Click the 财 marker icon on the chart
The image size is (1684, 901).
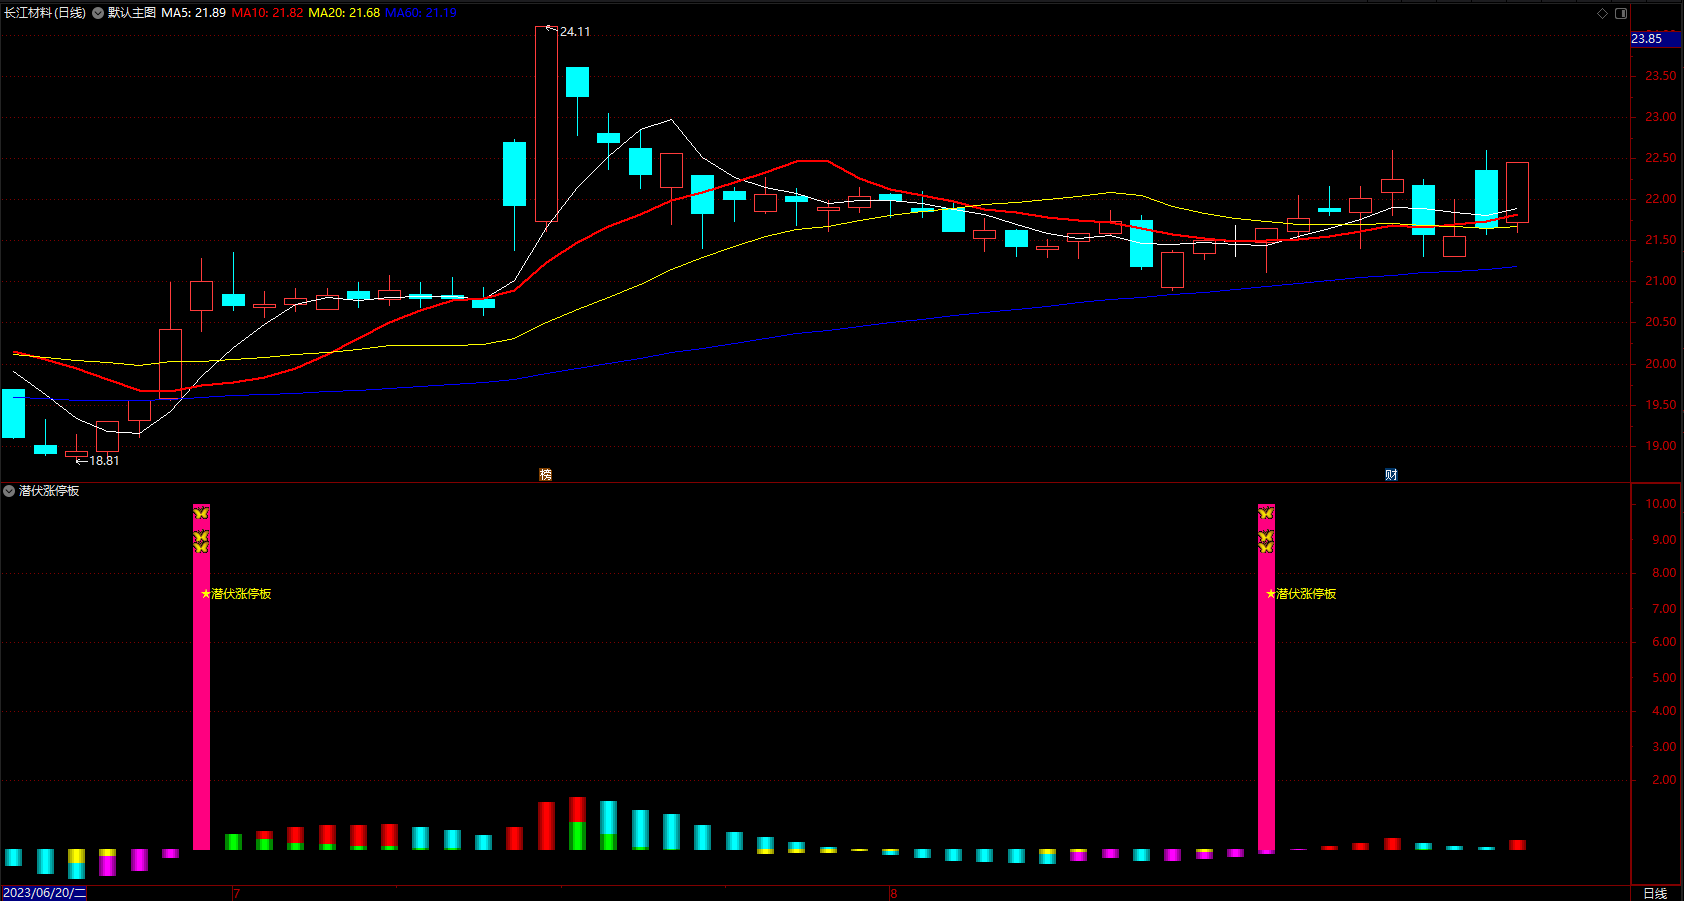pyautogui.click(x=1391, y=474)
